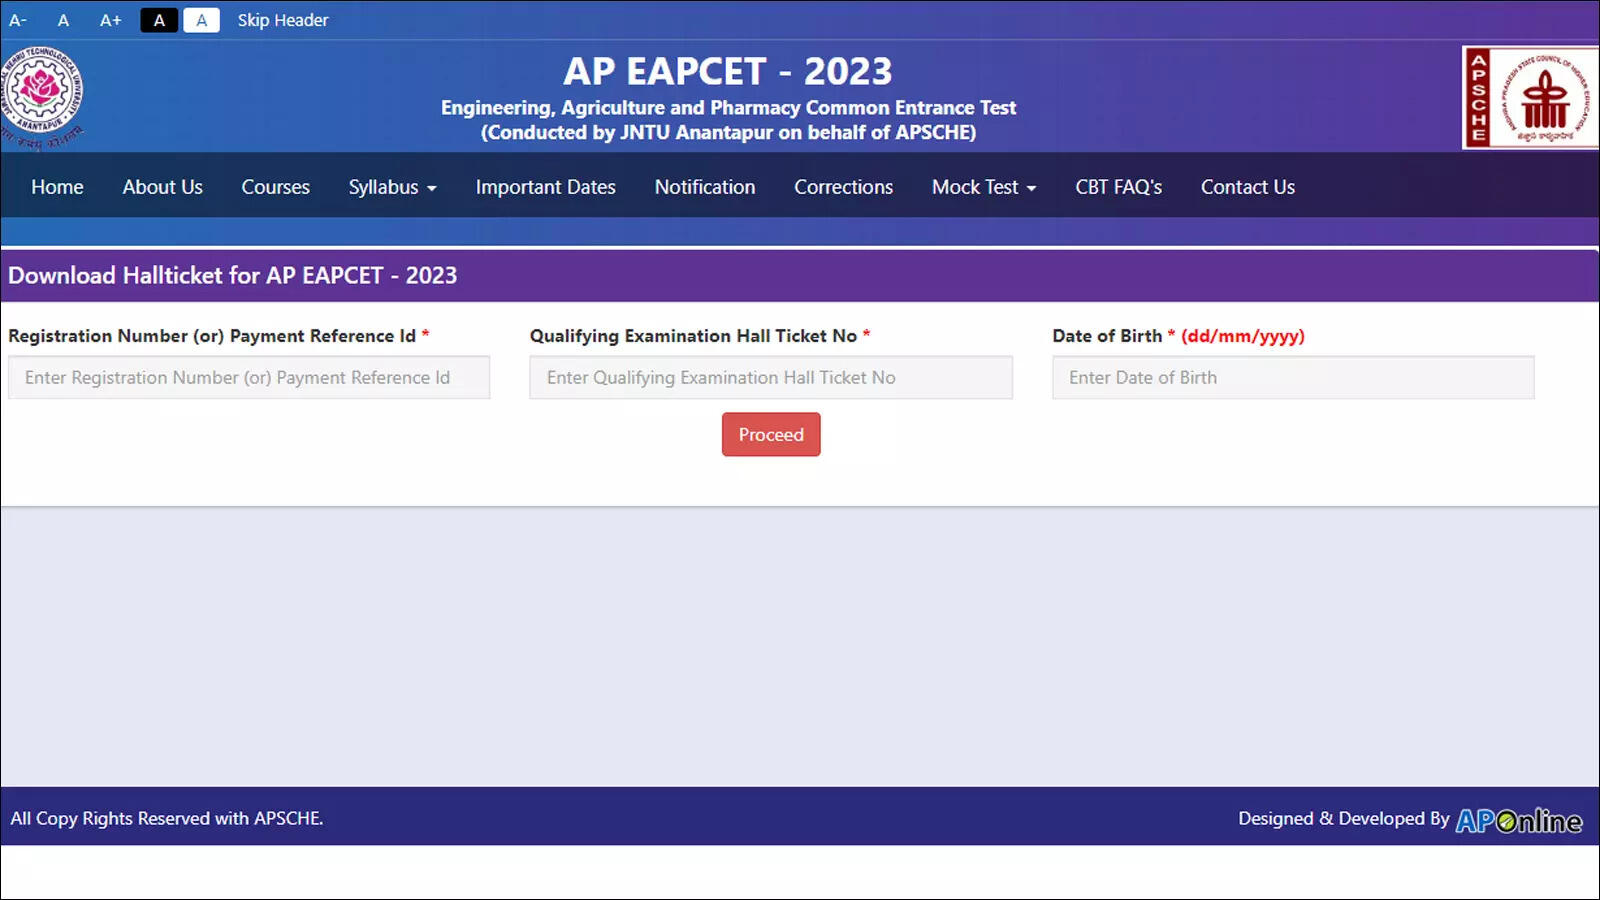Open the Corrections page

[843, 187]
